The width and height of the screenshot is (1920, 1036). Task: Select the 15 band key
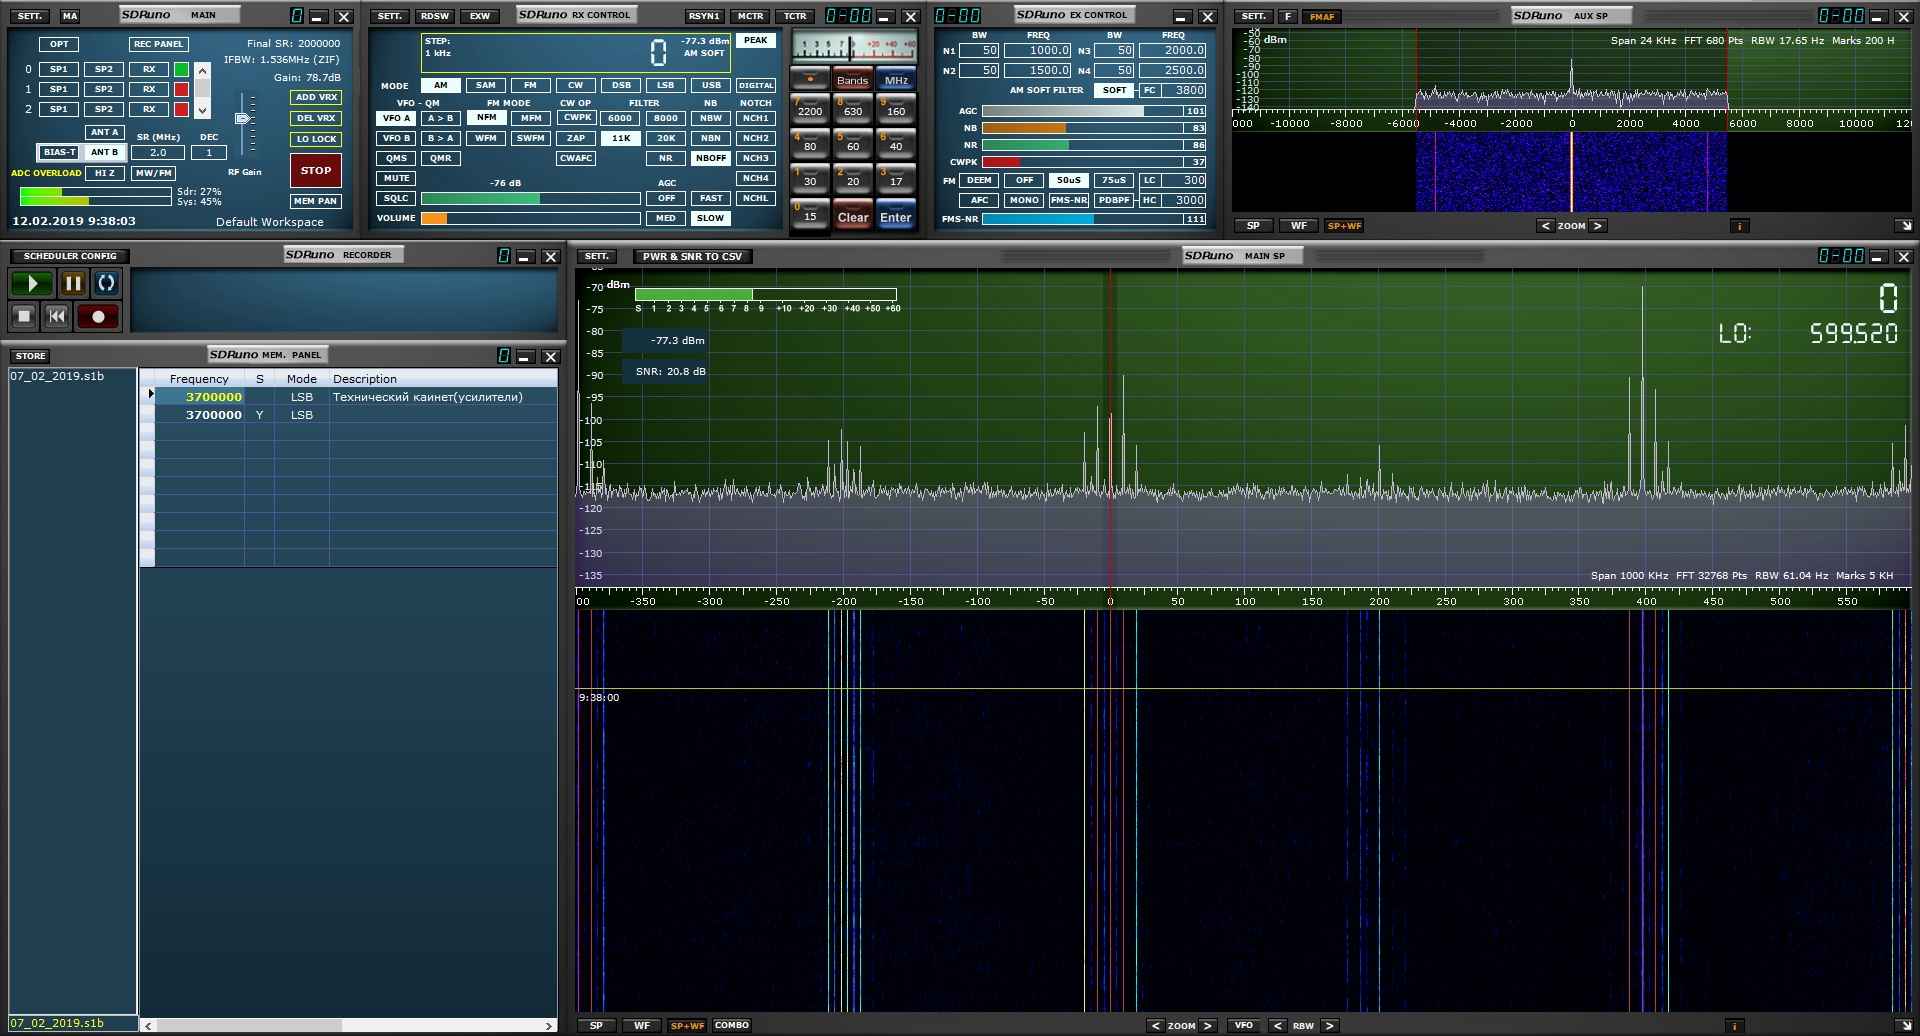pyautogui.click(x=810, y=215)
